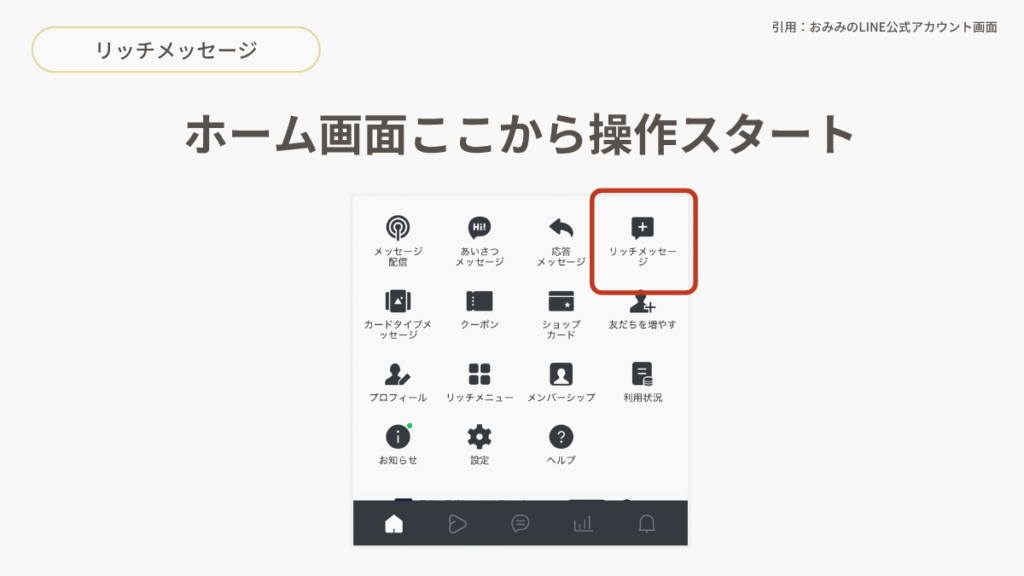Screen dimensions: 1024x576
Task: Tap the ヘルプ question mark icon
Action: point(561,437)
